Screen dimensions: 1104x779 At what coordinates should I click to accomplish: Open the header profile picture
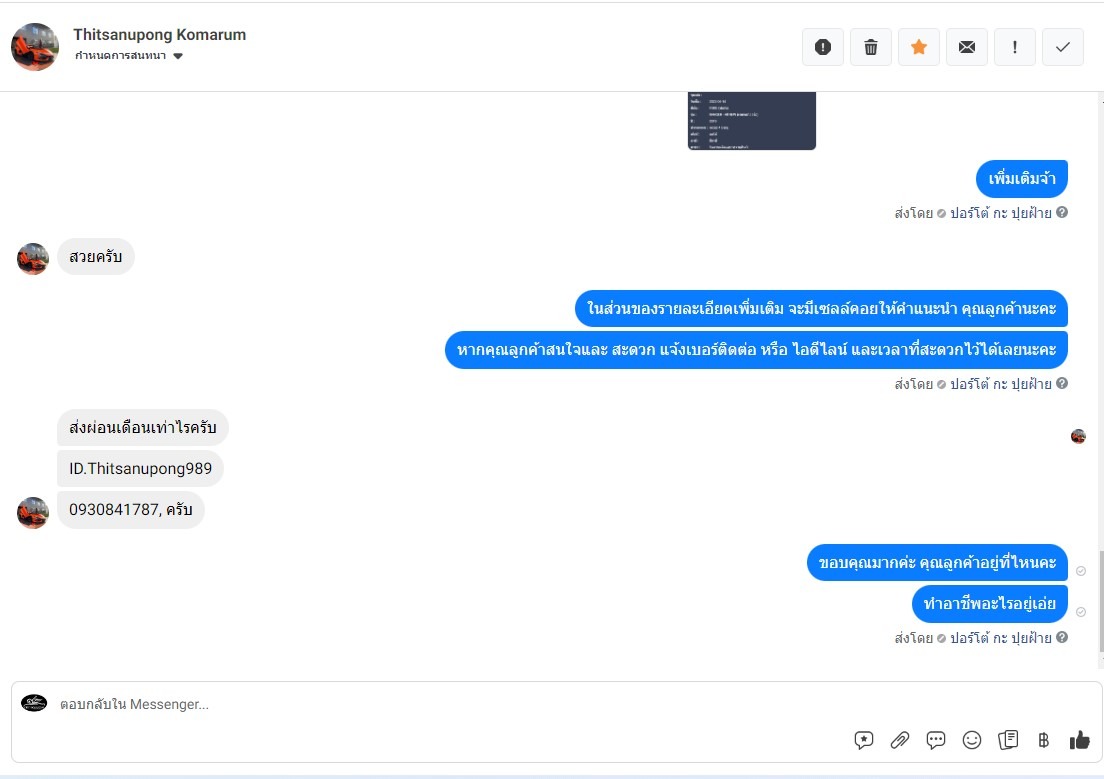[x=34, y=47]
